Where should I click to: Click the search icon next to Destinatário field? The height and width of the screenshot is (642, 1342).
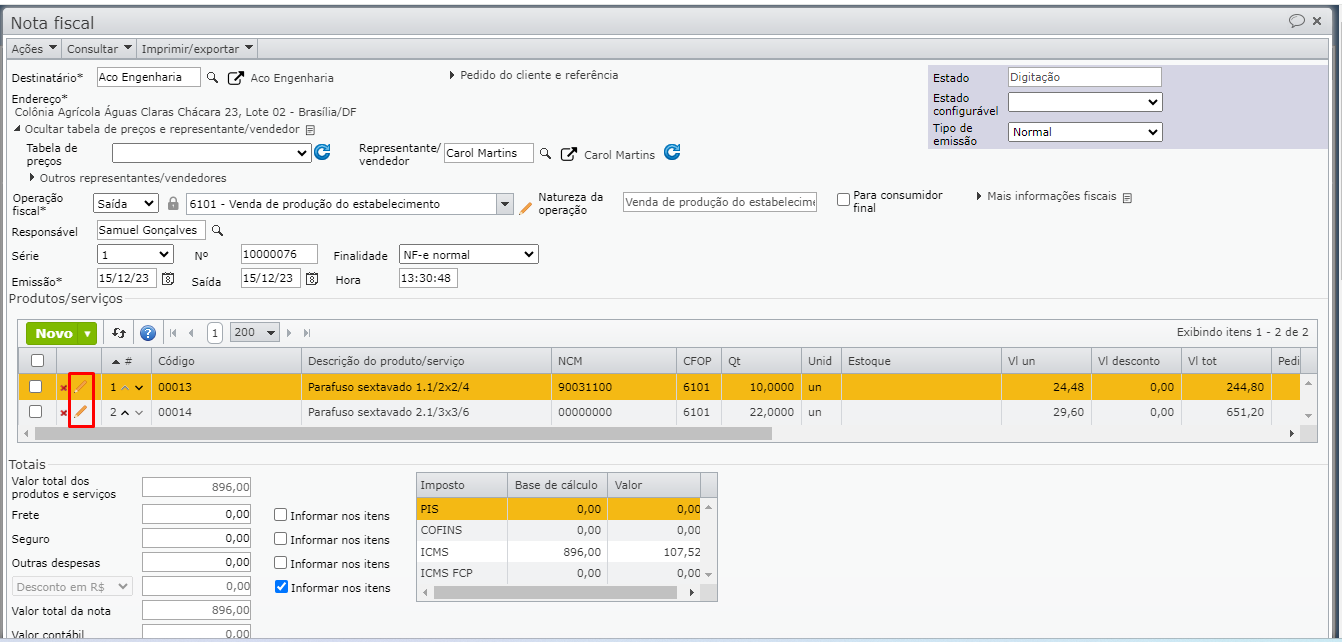pyautogui.click(x=212, y=77)
